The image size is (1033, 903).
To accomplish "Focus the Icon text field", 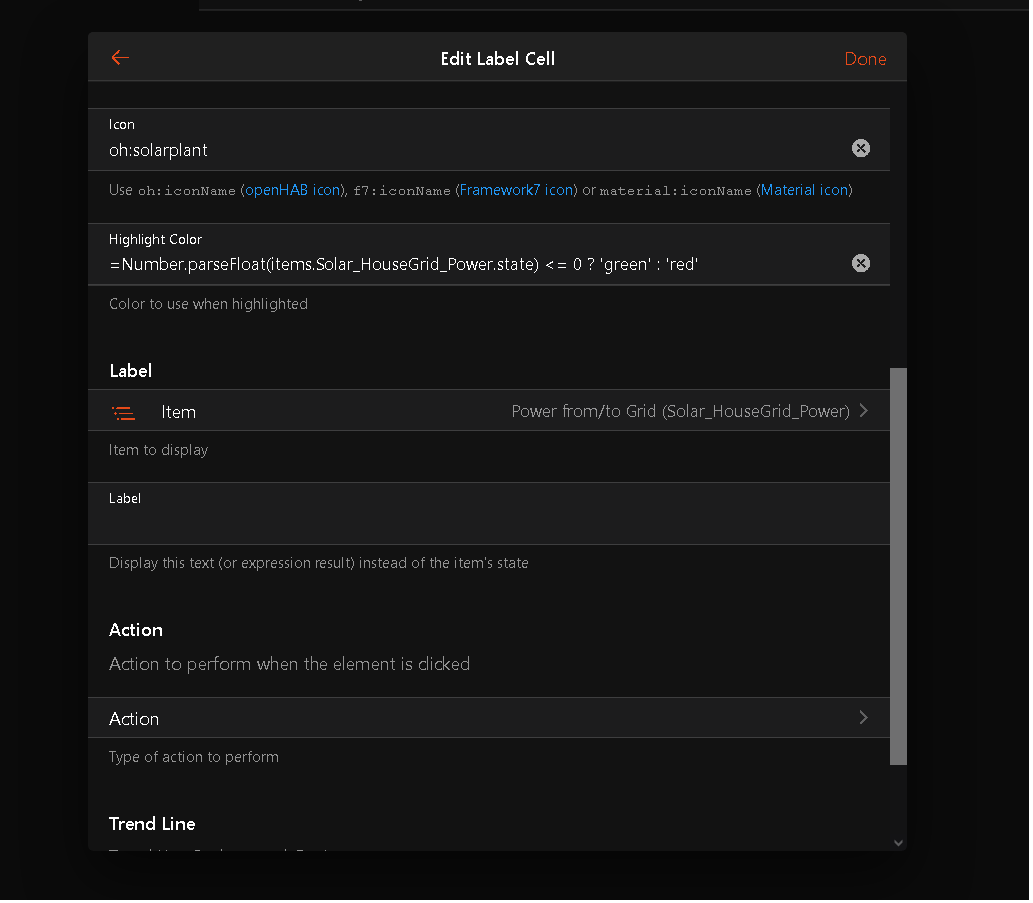I will [x=470, y=150].
